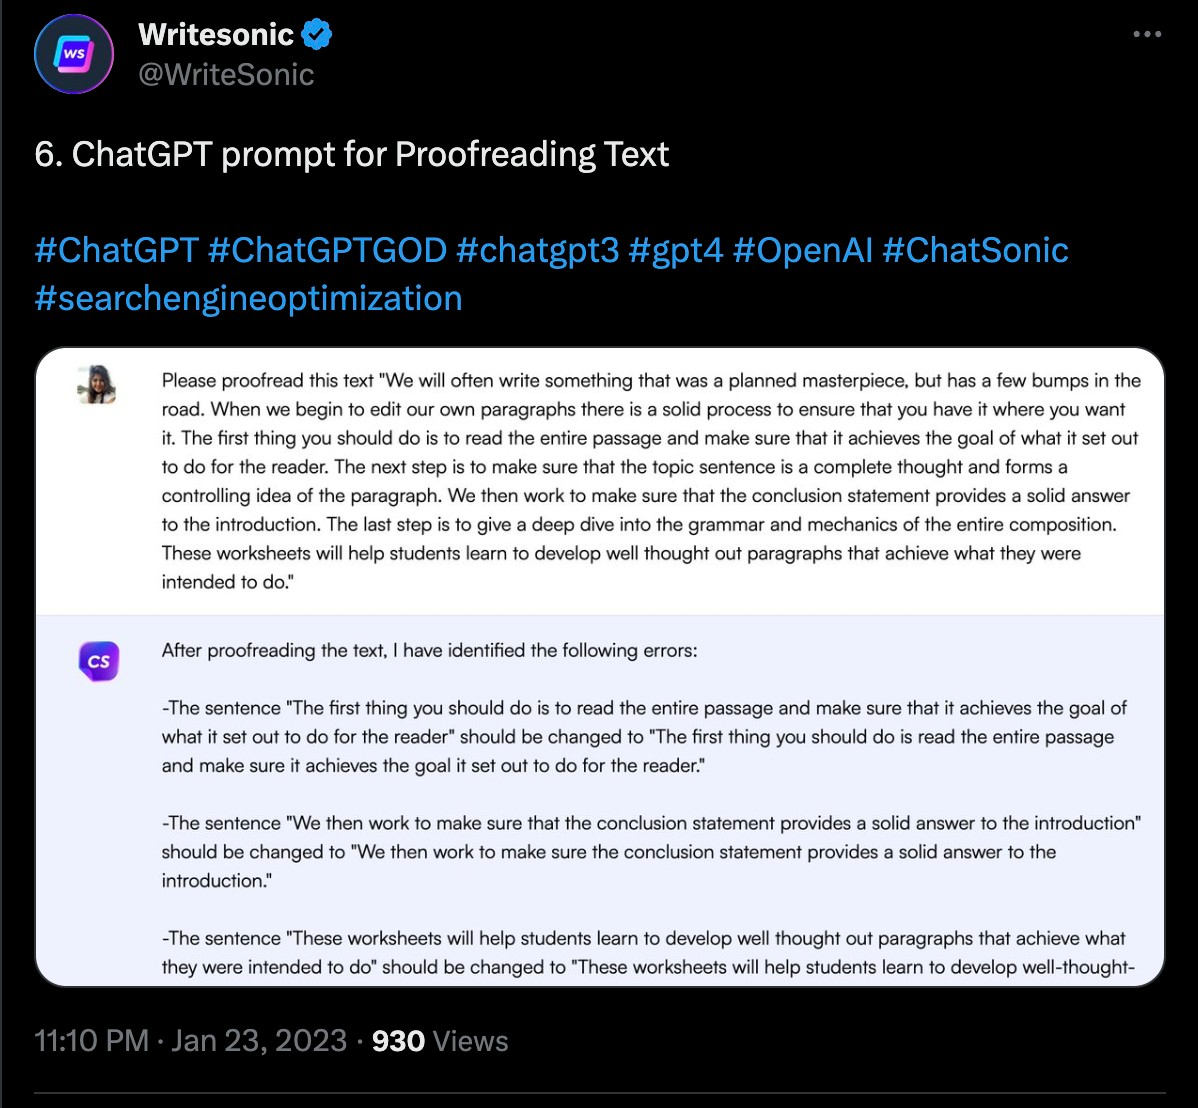Open the #ChatSonic hashtag

(x=975, y=250)
